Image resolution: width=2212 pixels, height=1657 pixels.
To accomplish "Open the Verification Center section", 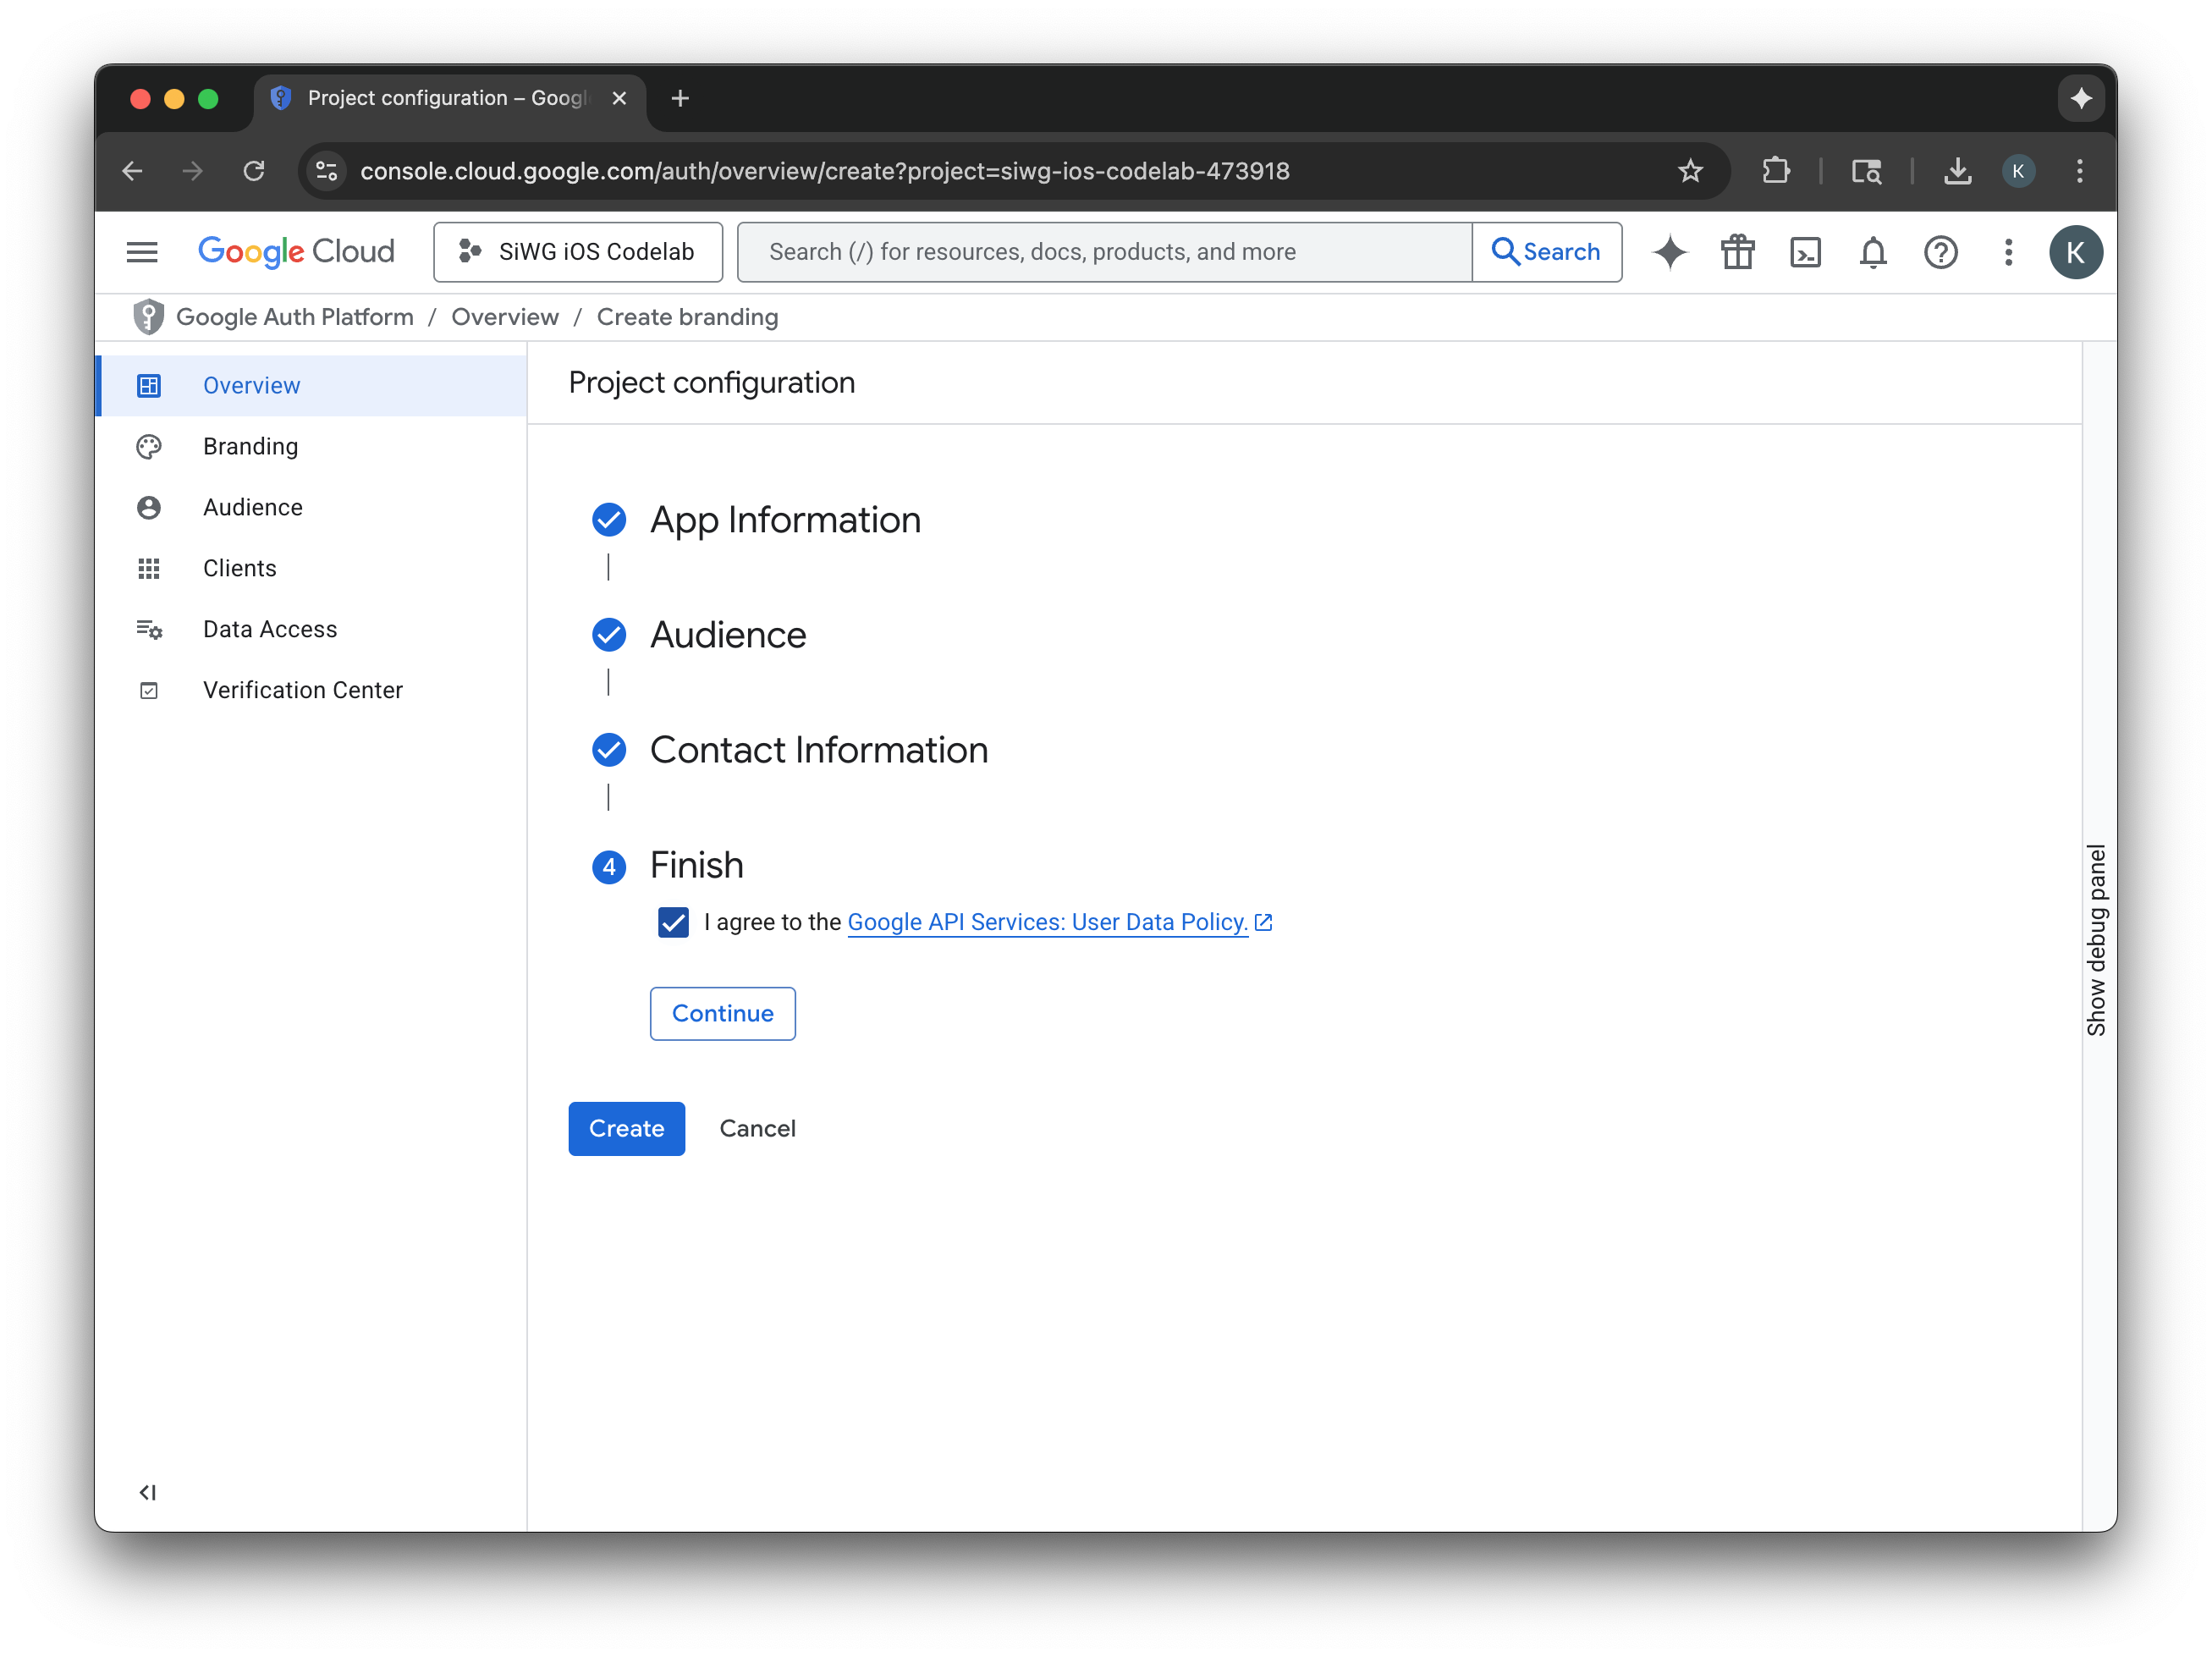I will click(302, 689).
